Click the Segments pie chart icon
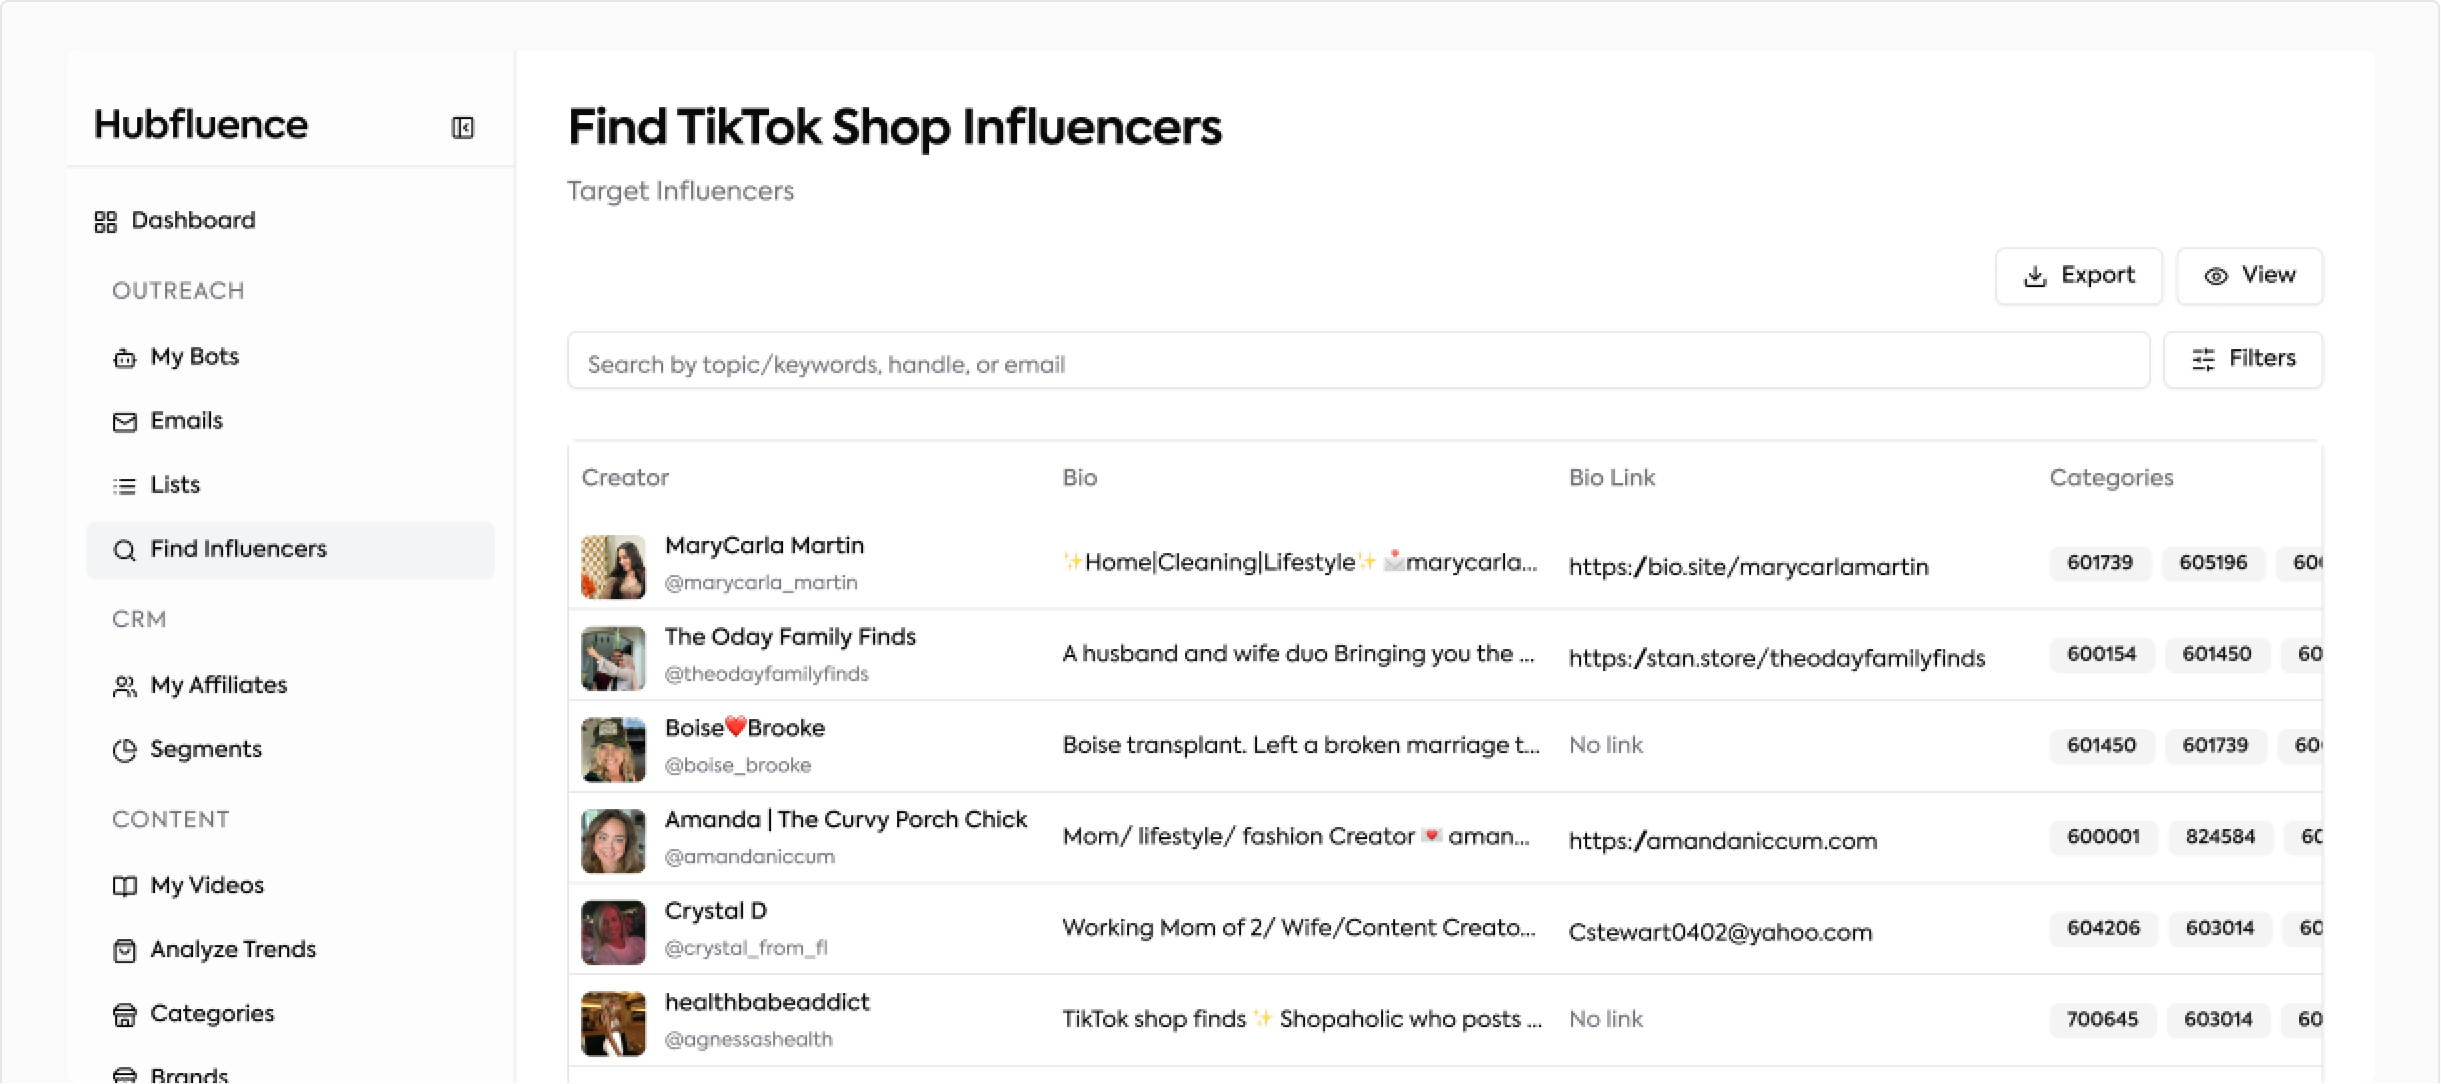This screenshot has width=2441, height=1084. coord(123,749)
